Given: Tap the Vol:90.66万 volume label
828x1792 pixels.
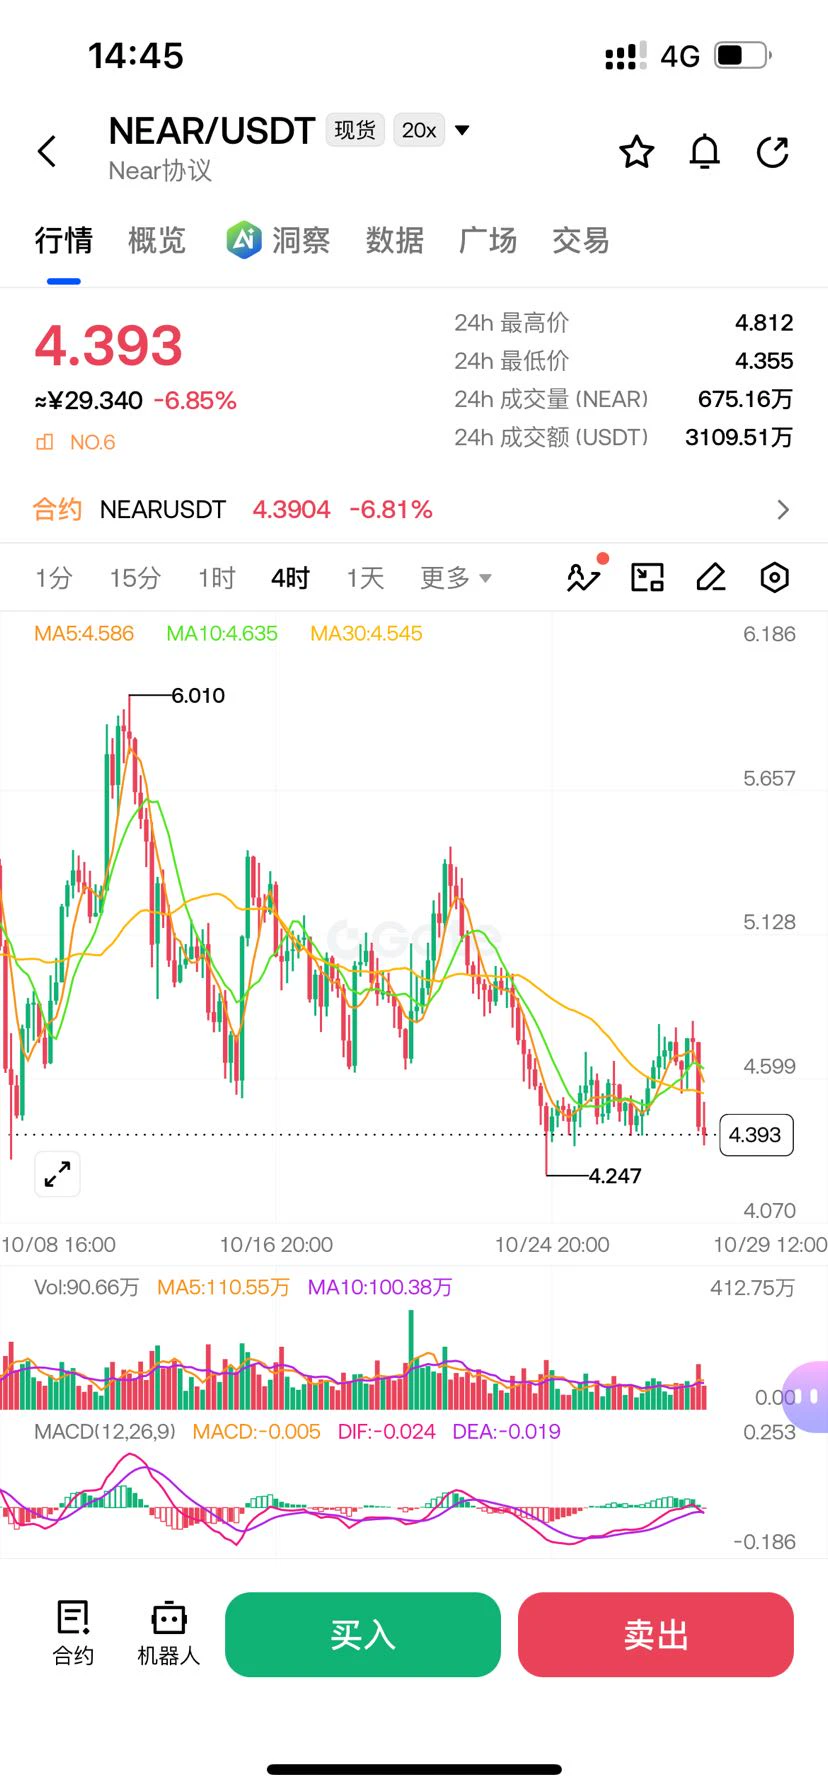Looking at the screenshot, I should [87, 1287].
